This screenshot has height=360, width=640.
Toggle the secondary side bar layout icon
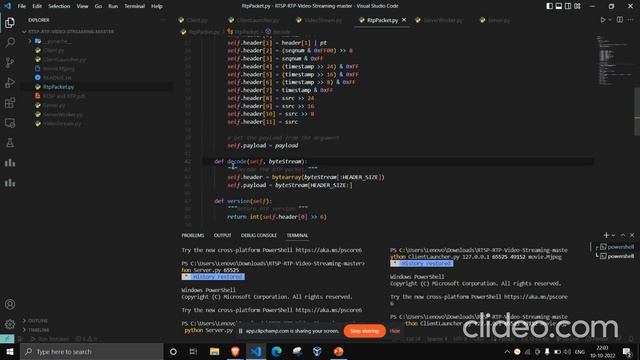[568, 6]
